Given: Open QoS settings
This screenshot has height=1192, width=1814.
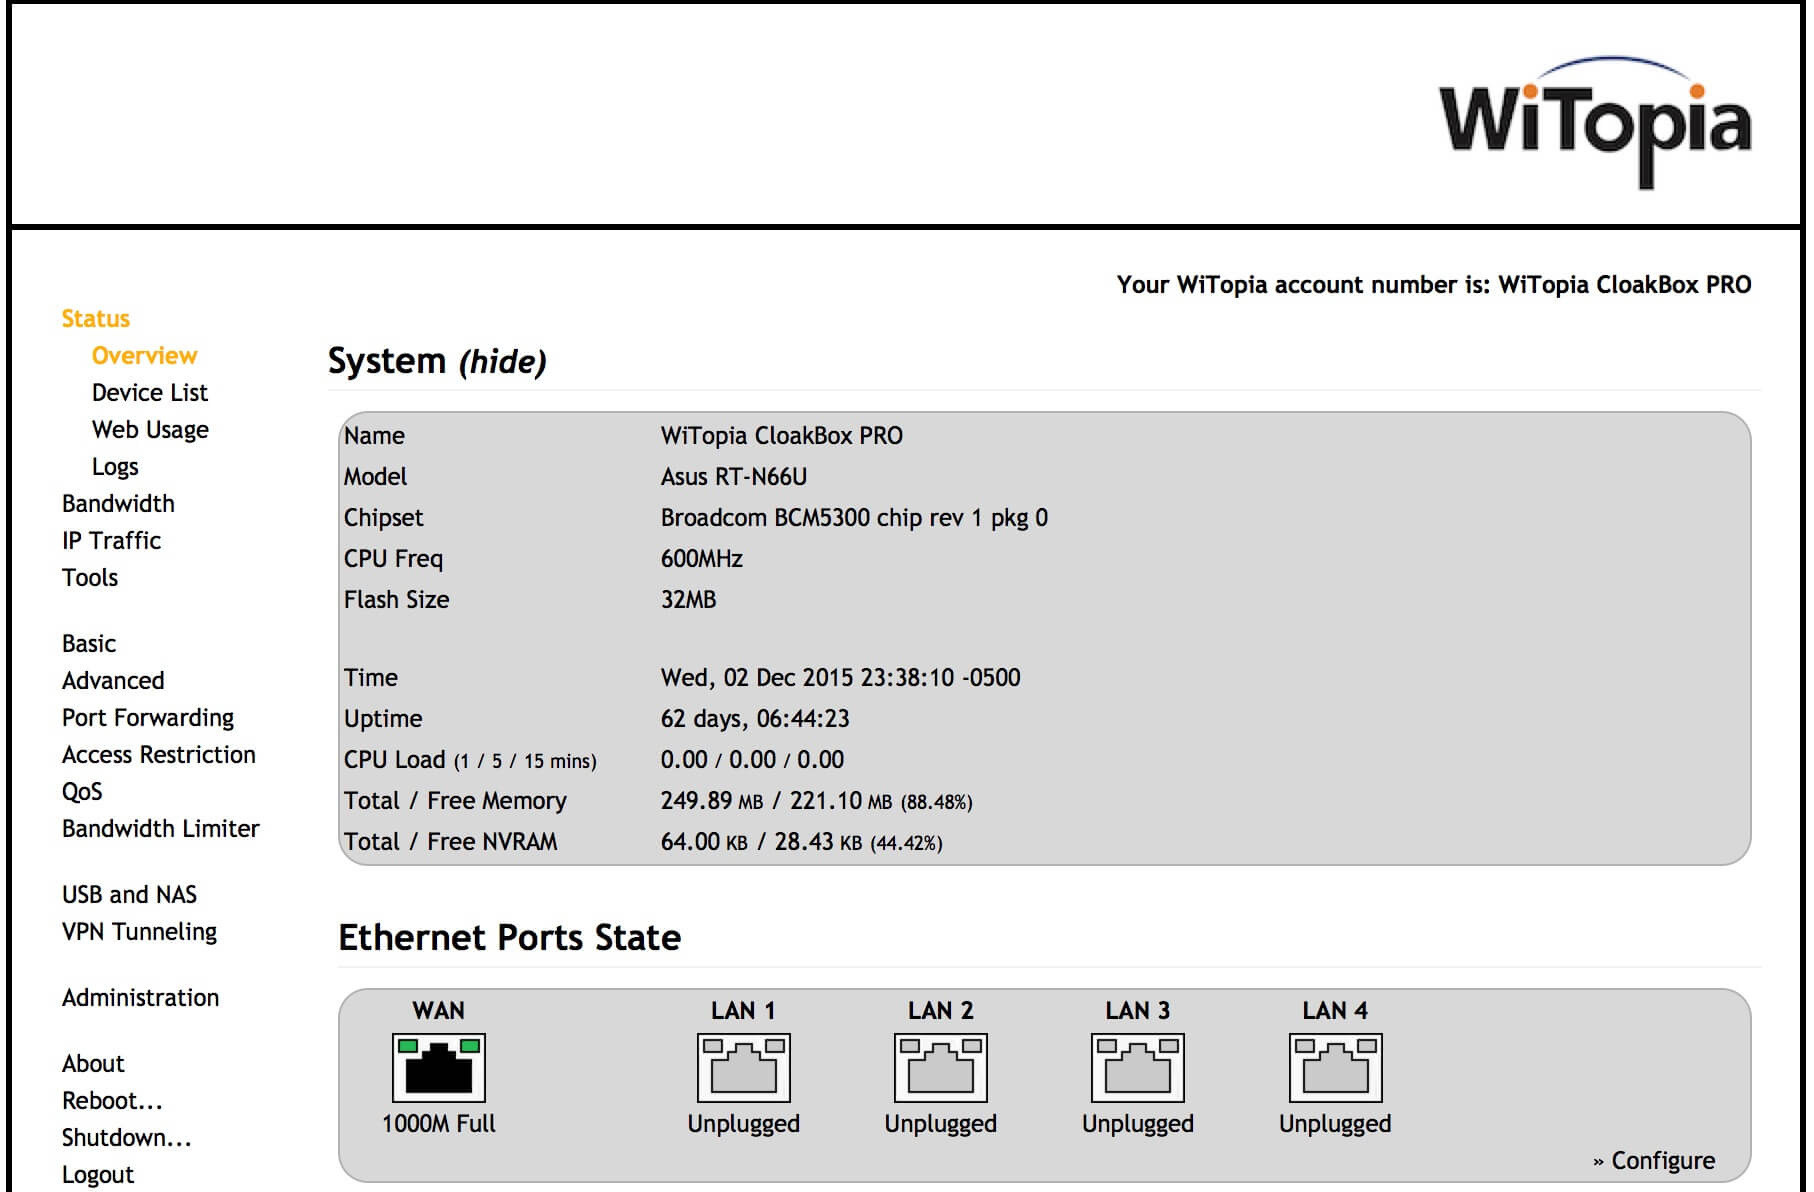Looking at the screenshot, I should tap(82, 792).
